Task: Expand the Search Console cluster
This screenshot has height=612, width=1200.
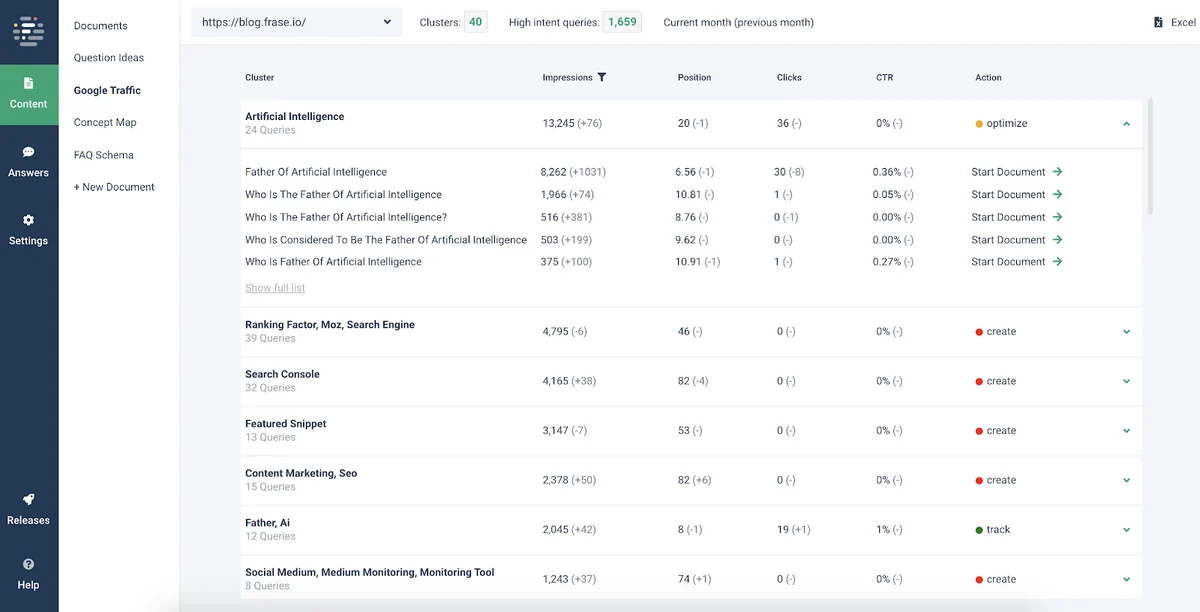Action: tap(1126, 381)
